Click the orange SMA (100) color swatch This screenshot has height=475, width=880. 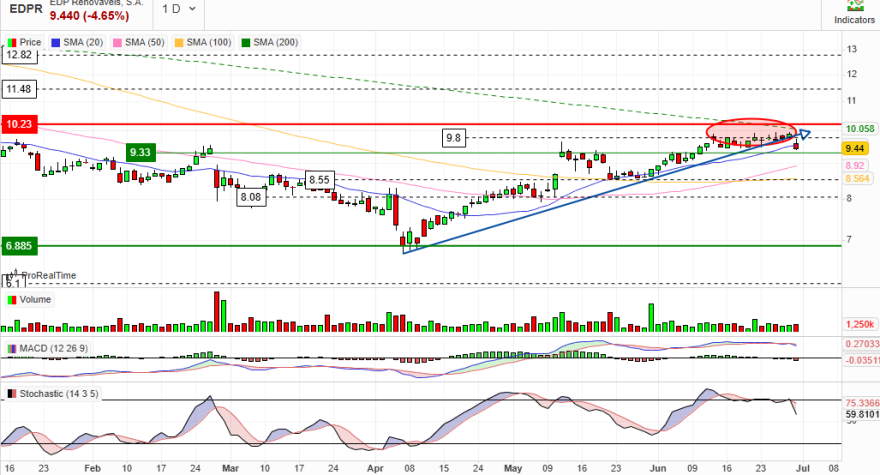click(x=179, y=43)
